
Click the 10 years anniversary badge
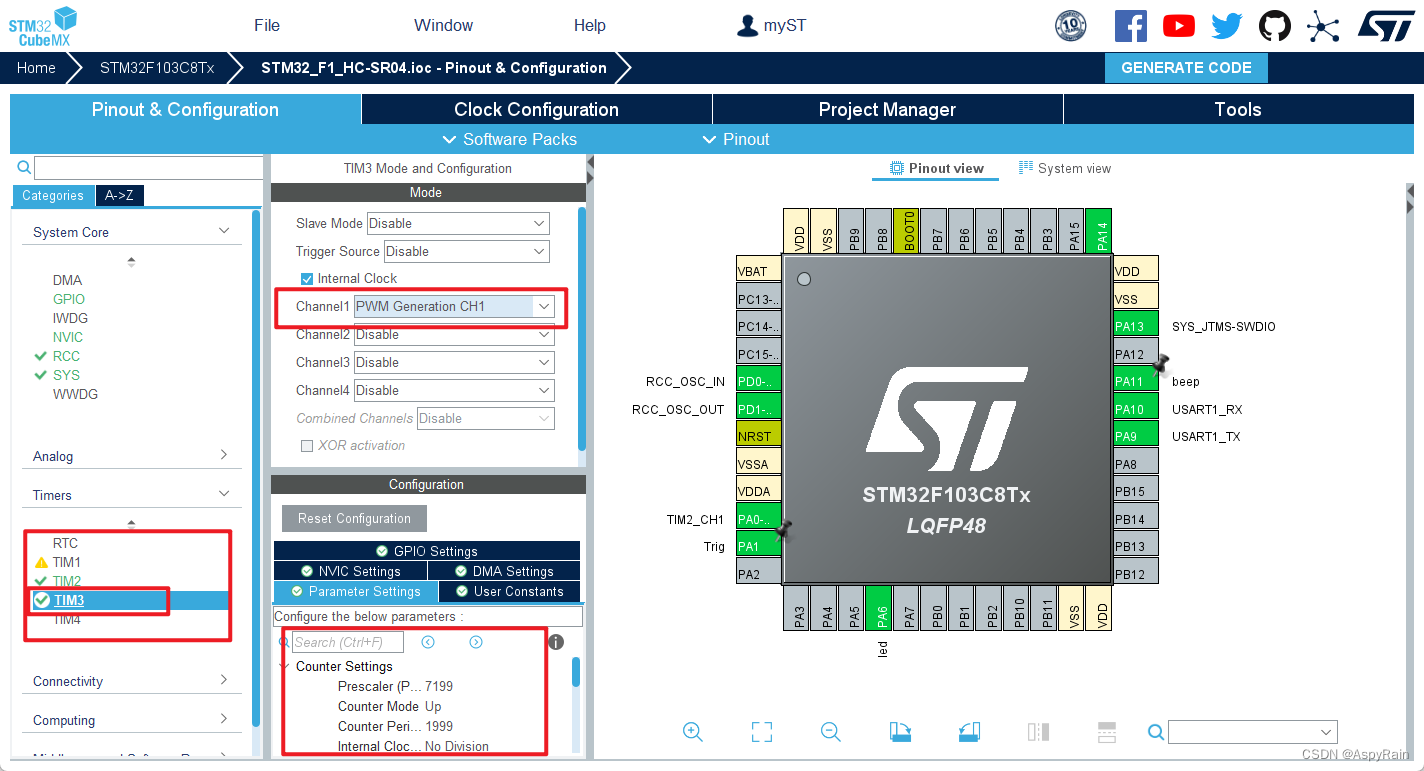click(x=1071, y=25)
